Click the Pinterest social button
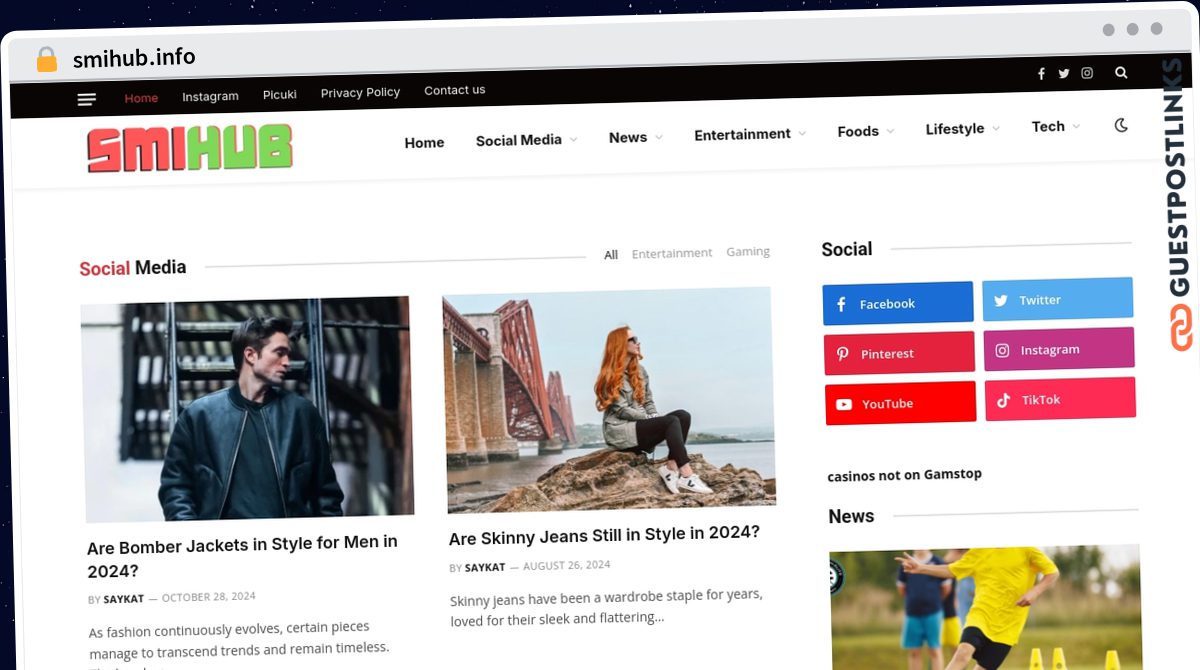The image size is (1200, 670). tap(898, 354)
